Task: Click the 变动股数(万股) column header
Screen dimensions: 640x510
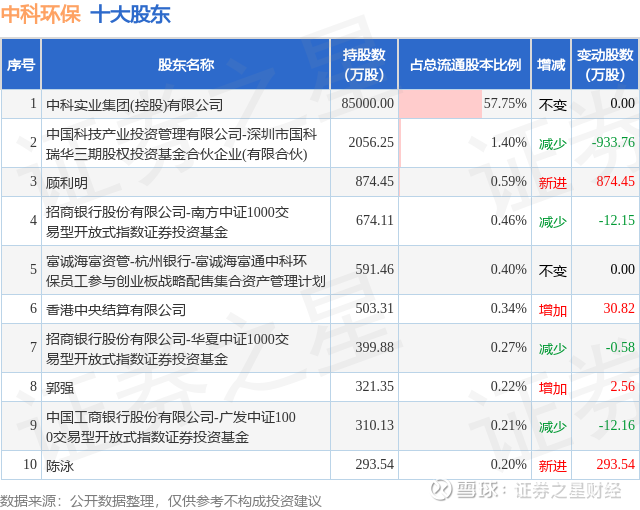Action: pyautogui.click(x=605, y=64)
